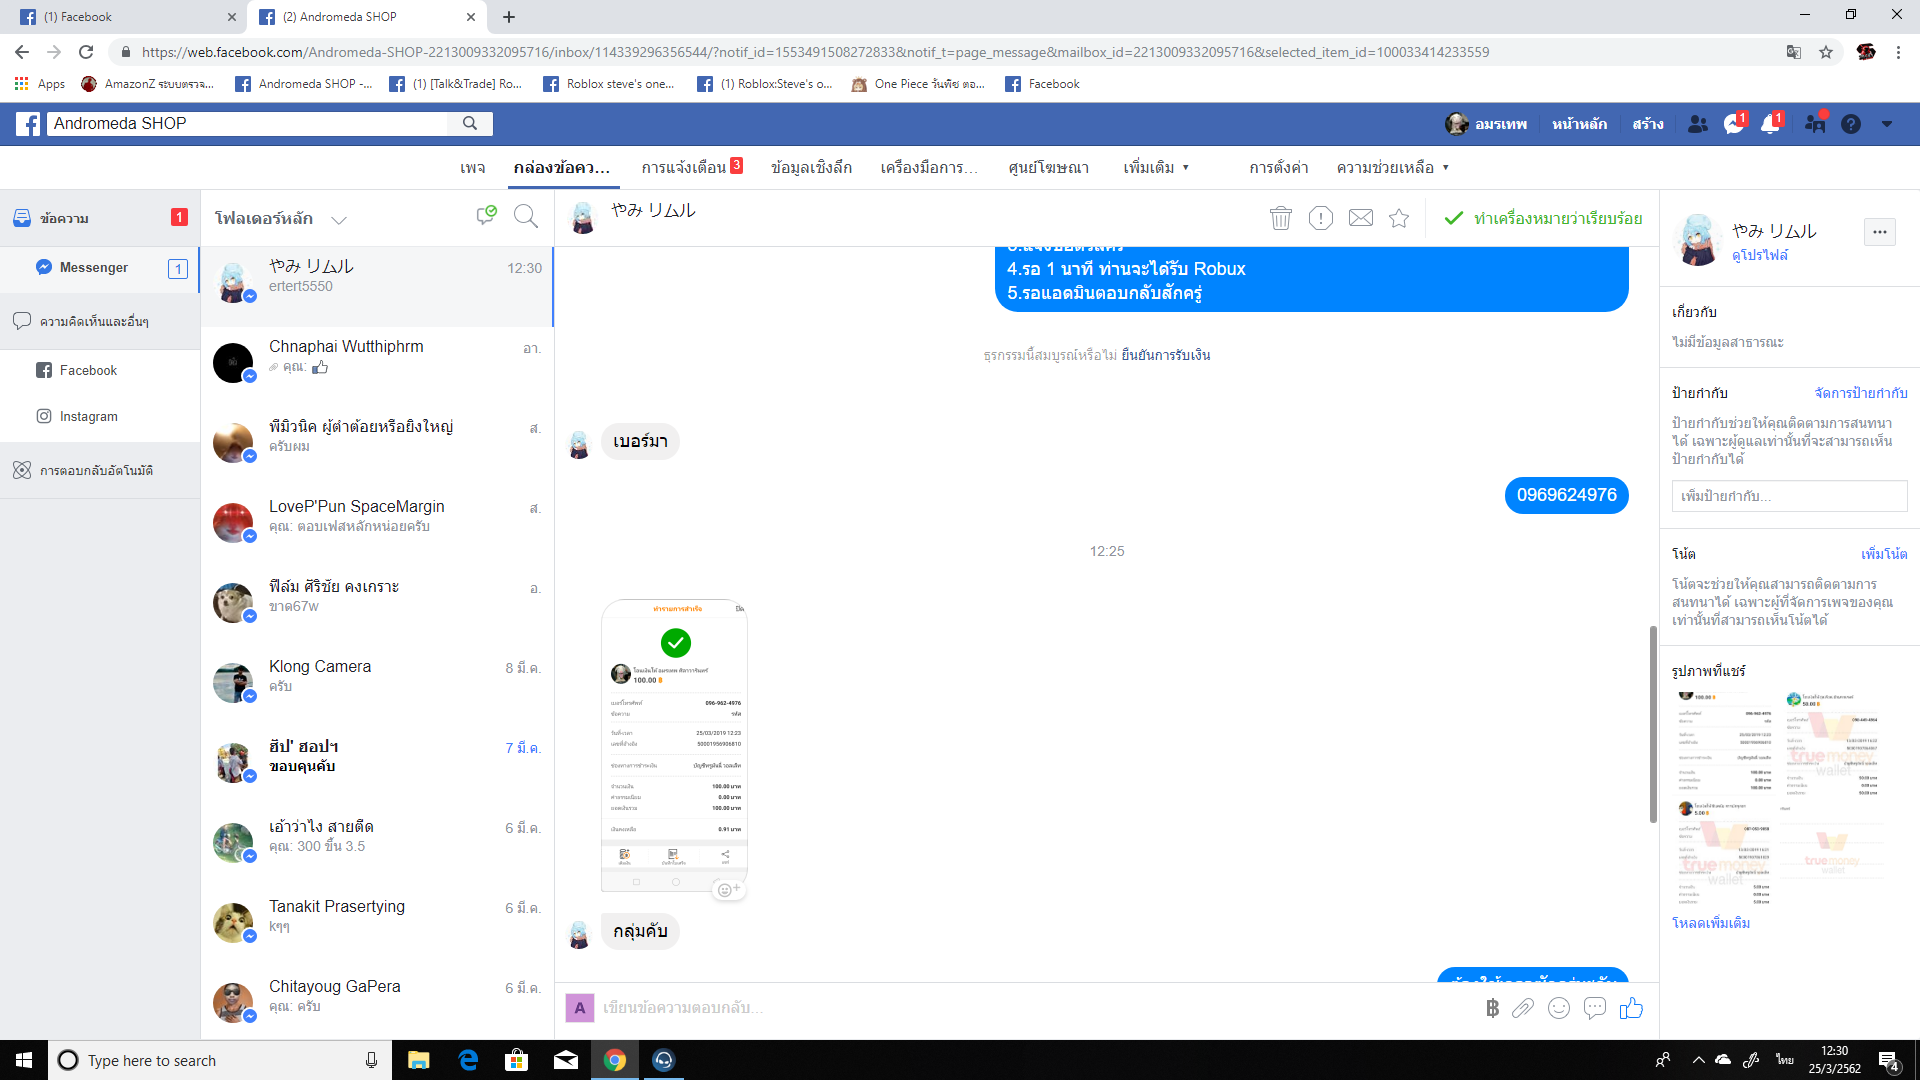This screenshot has width=1920, height=1080.
Task: Mark conversation as spam icon
Action: tap(1321, 218)
